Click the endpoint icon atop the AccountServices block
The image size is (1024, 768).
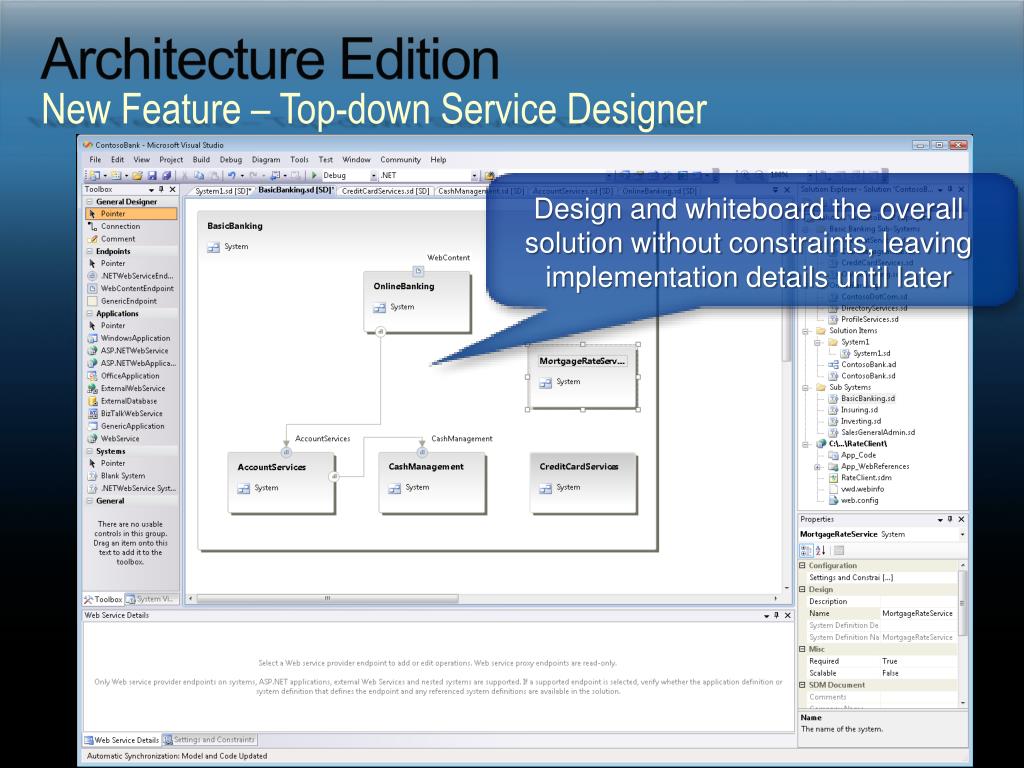(x=285, y=451)
